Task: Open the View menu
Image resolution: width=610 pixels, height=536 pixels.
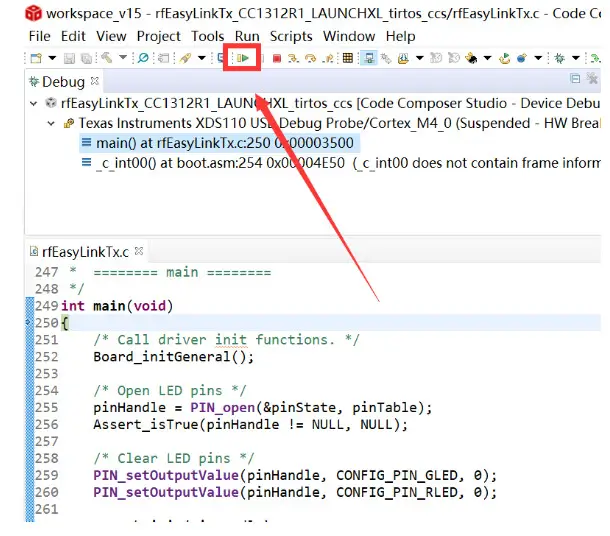Action: 111,36
